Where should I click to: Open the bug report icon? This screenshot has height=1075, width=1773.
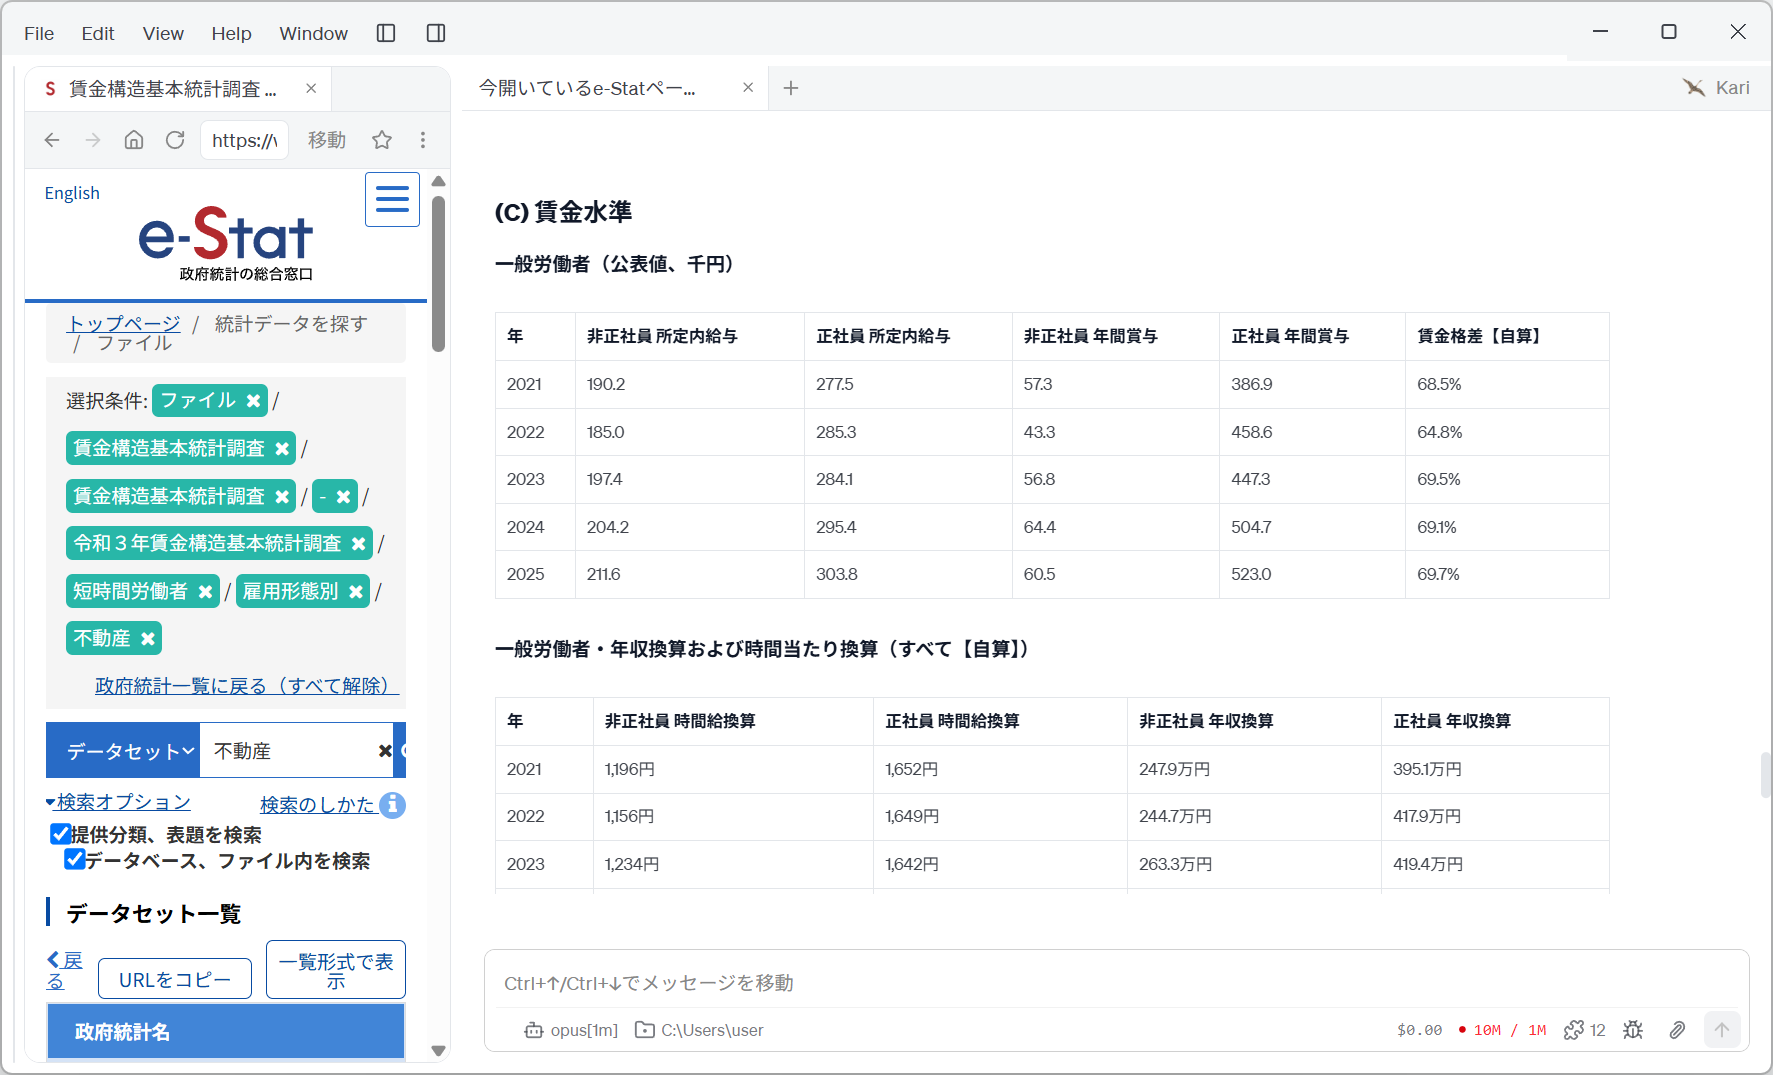1633,1030
